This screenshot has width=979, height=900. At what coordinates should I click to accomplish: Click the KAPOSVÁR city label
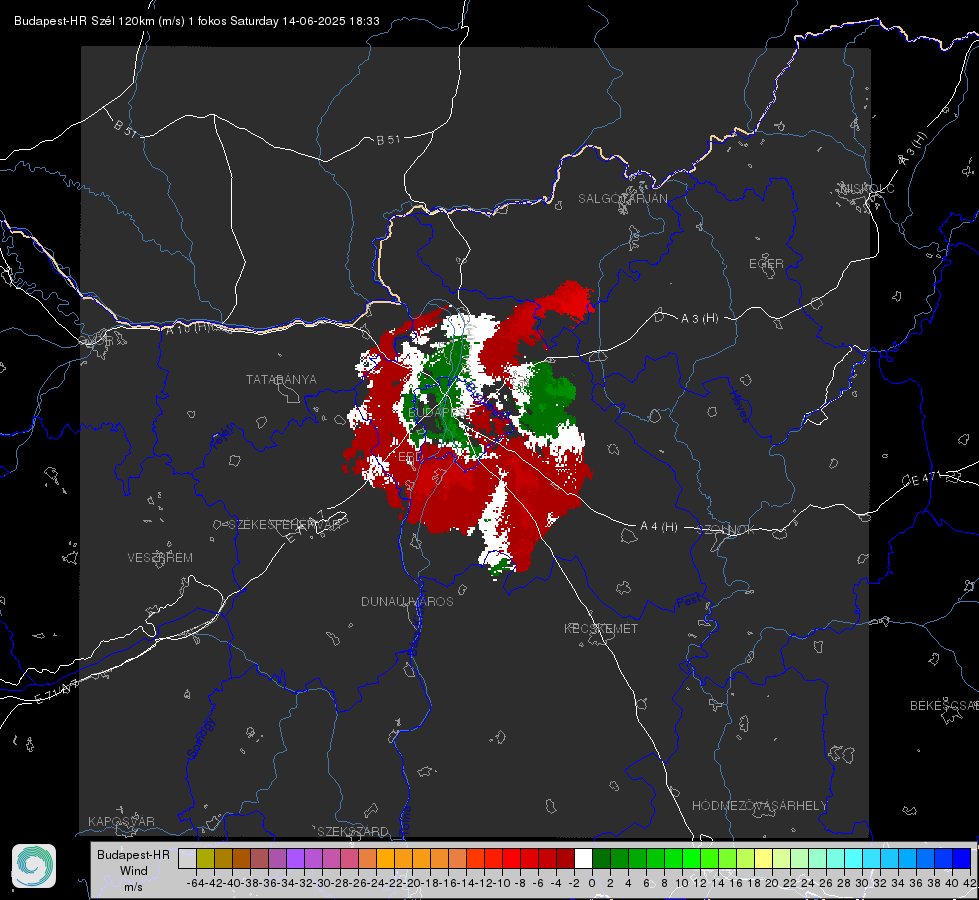(x=121, y=821)
